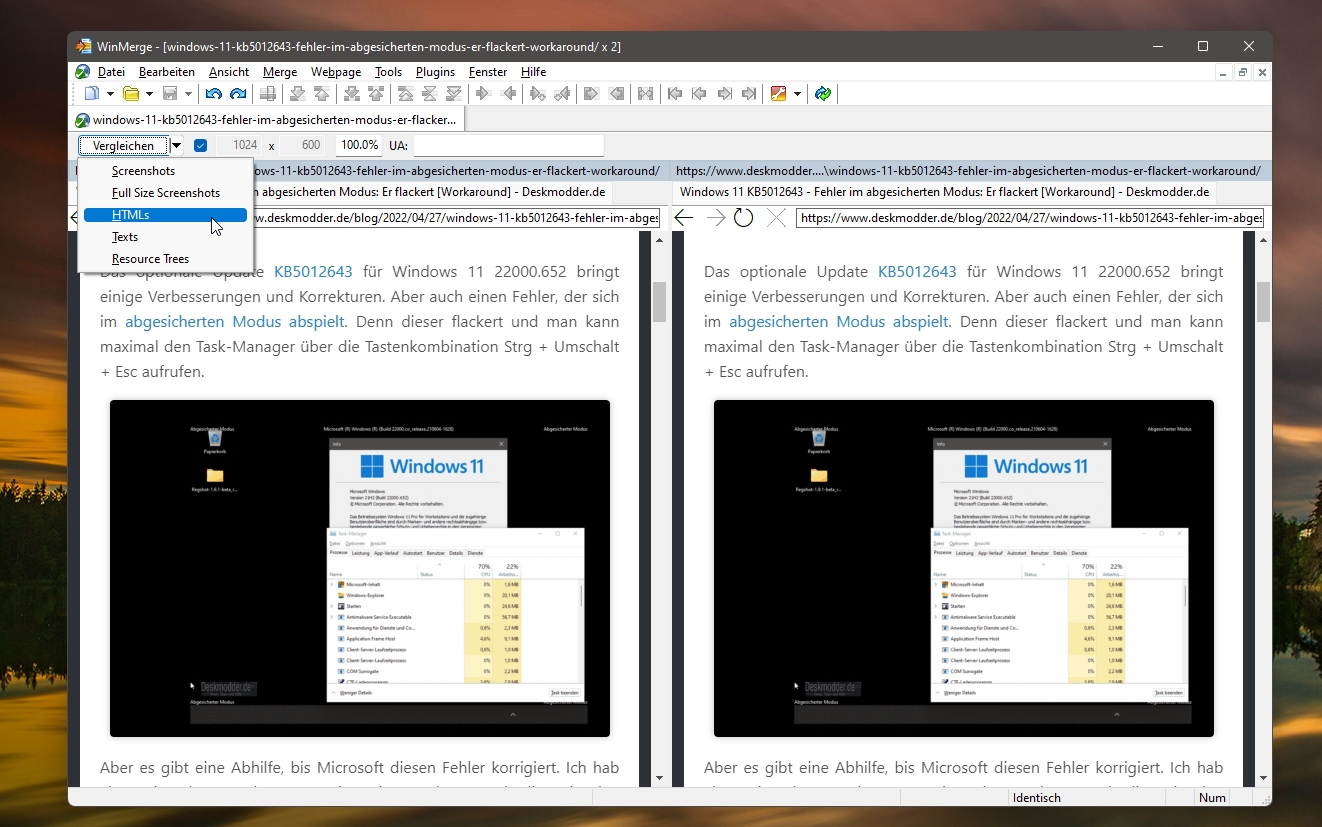Screen dimensions: 1322x827
Task: Click the Select line difference icon
Action: point(267,94)
